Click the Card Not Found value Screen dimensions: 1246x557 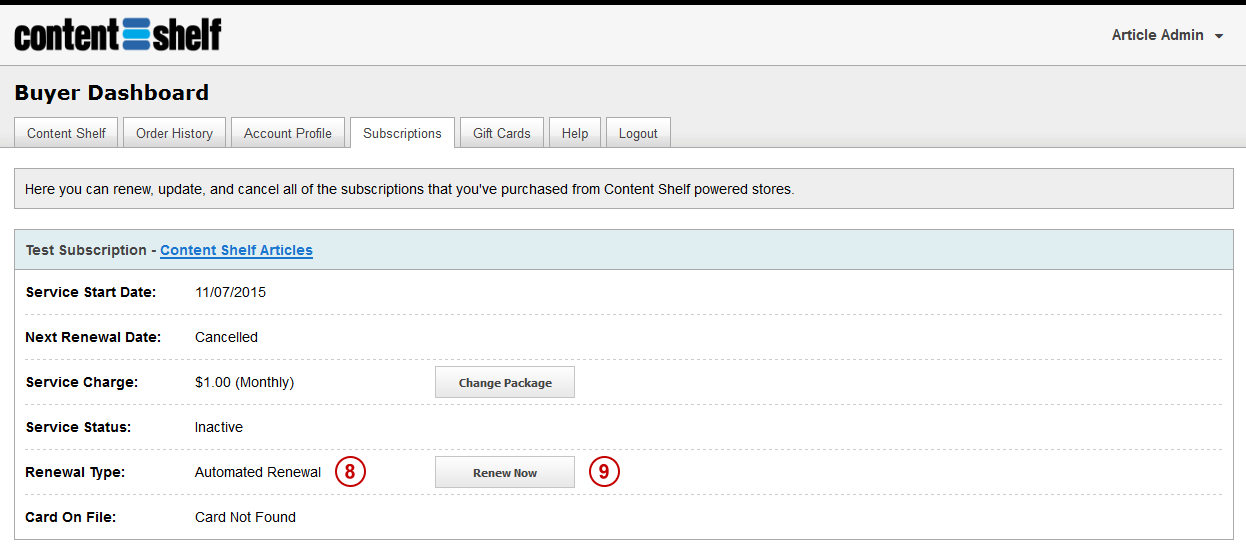(245, 517)
